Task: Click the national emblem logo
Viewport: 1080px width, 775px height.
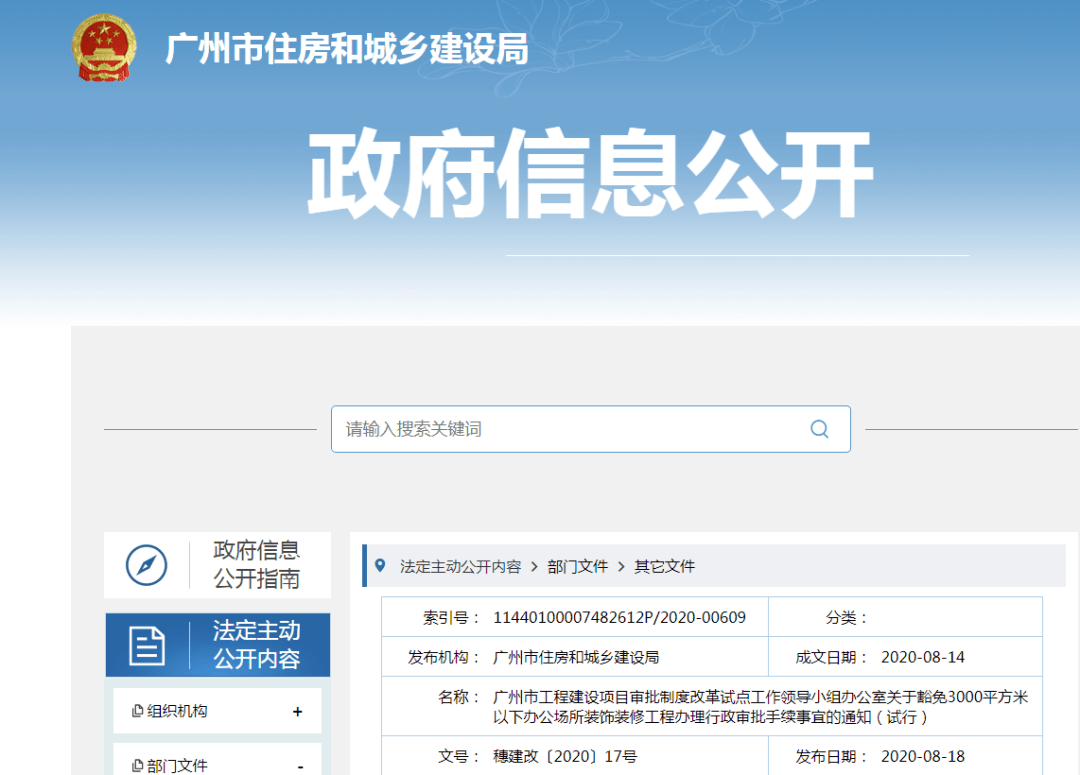Action: click(104, 48)
